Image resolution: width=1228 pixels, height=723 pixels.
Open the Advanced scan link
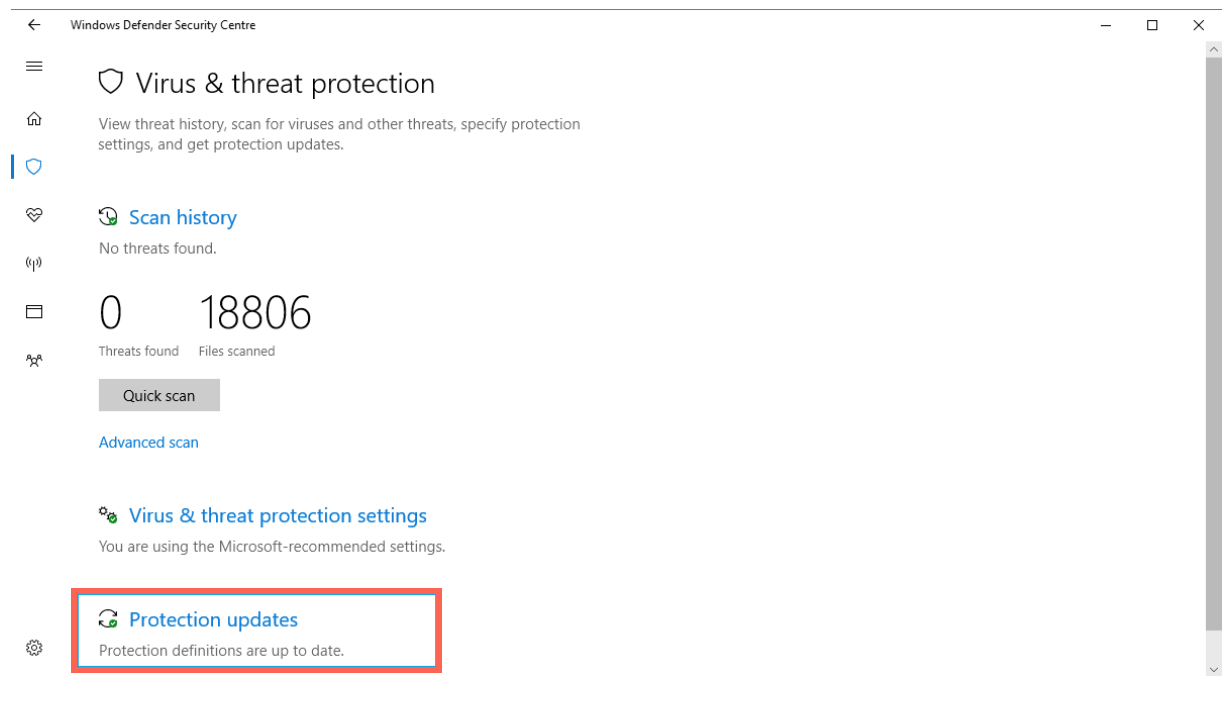point(148,442)
